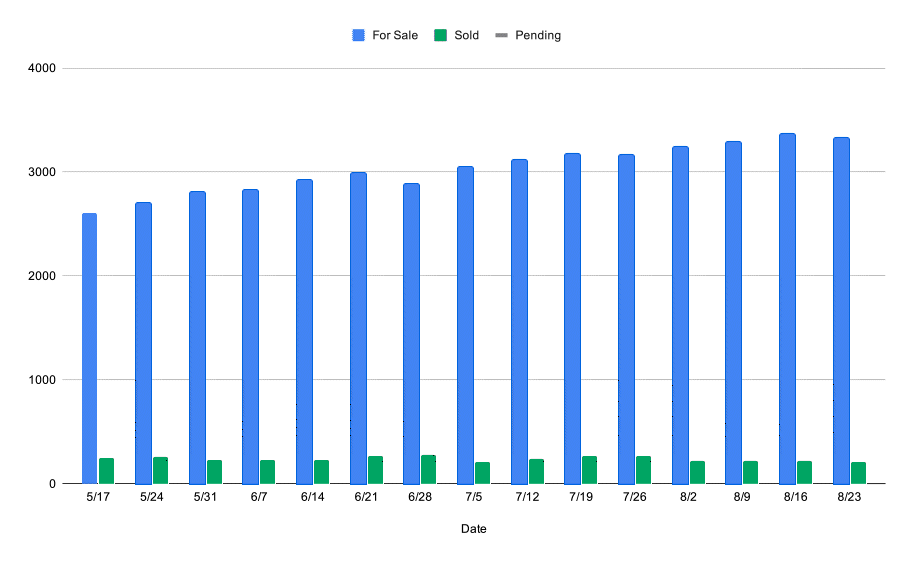
Task: Click the 4000 y-axis label
Action: coord(42,68)
